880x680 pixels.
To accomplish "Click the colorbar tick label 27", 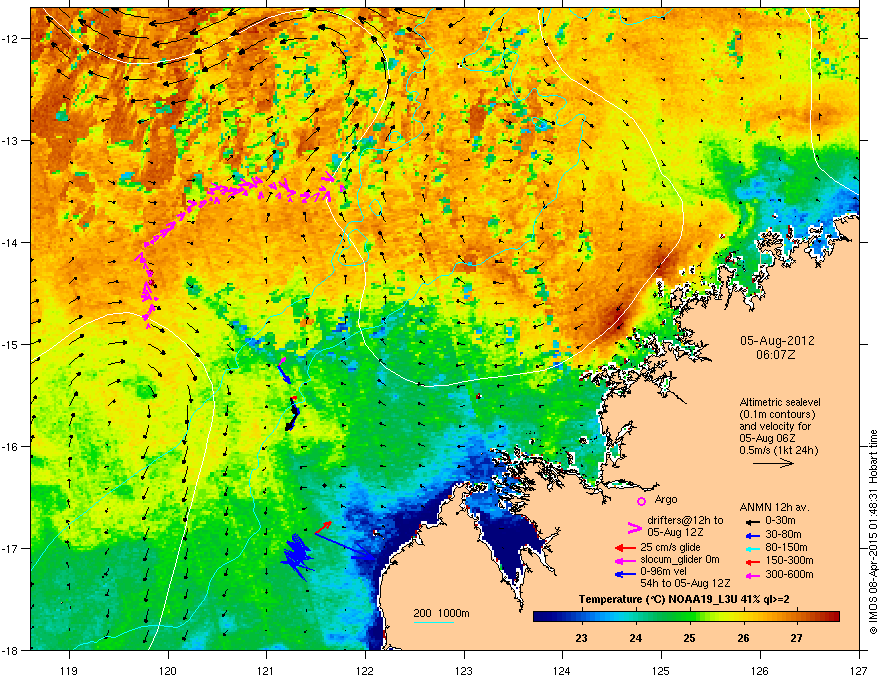I will click(796, 638).
